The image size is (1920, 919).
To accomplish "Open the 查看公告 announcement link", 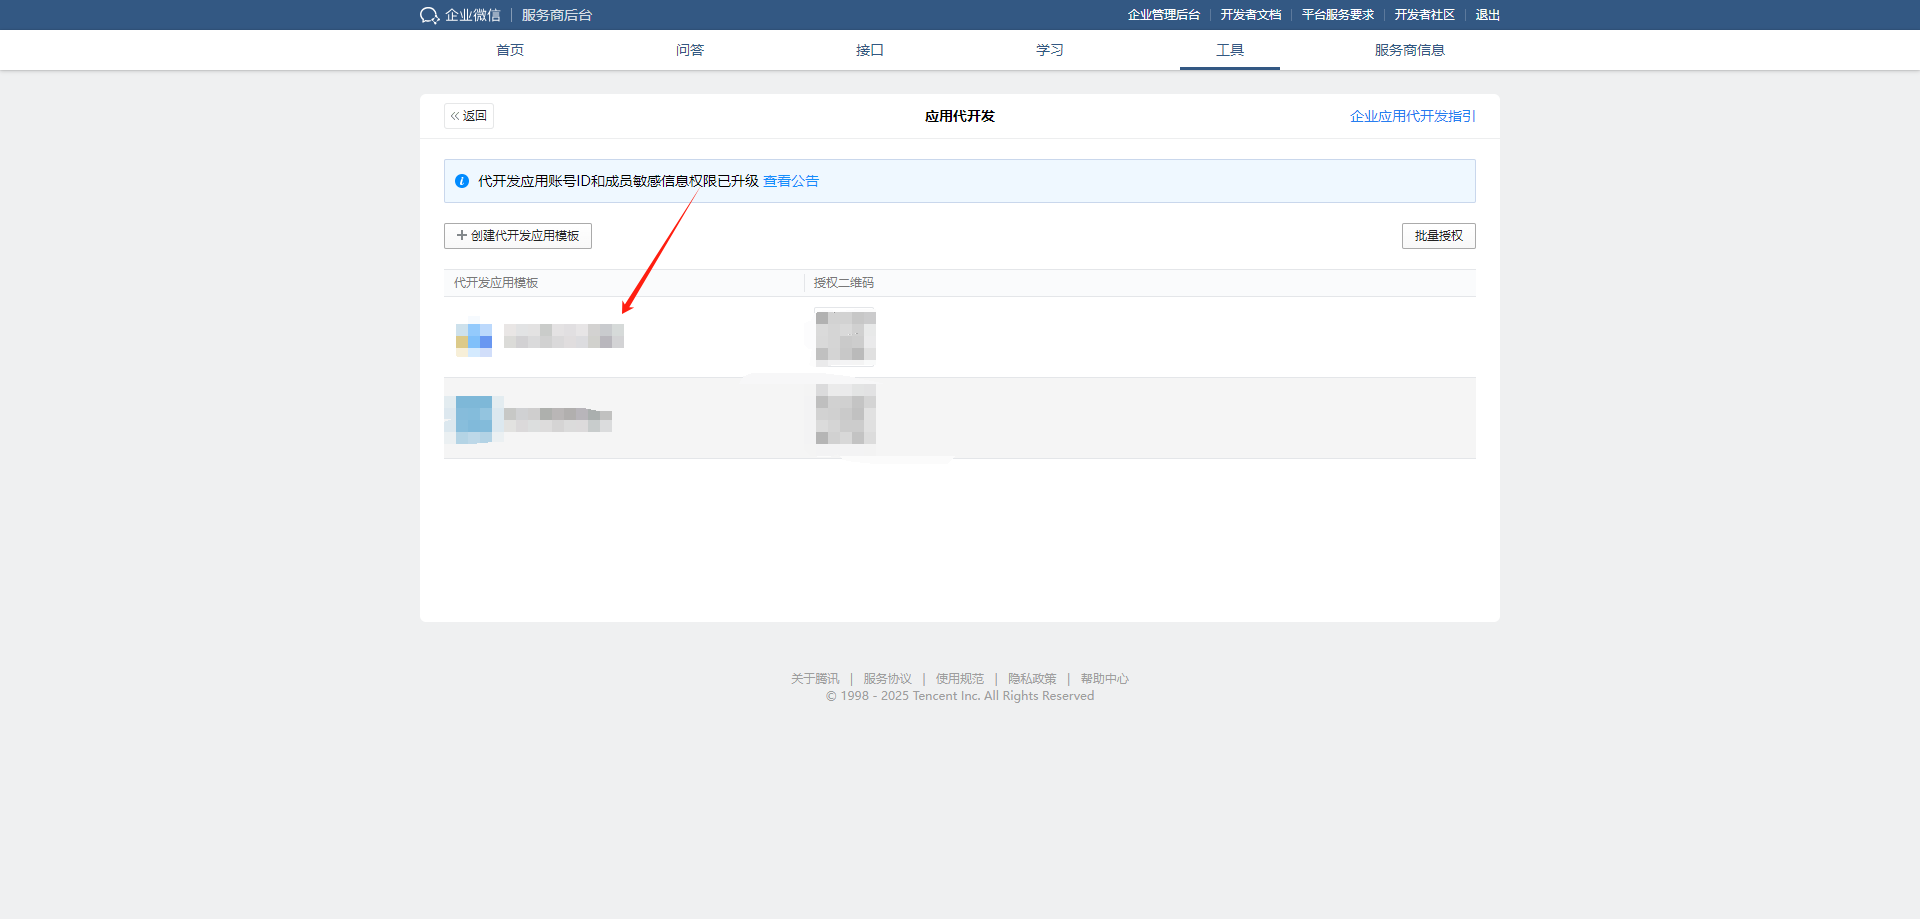I will (x=791, y=181).
